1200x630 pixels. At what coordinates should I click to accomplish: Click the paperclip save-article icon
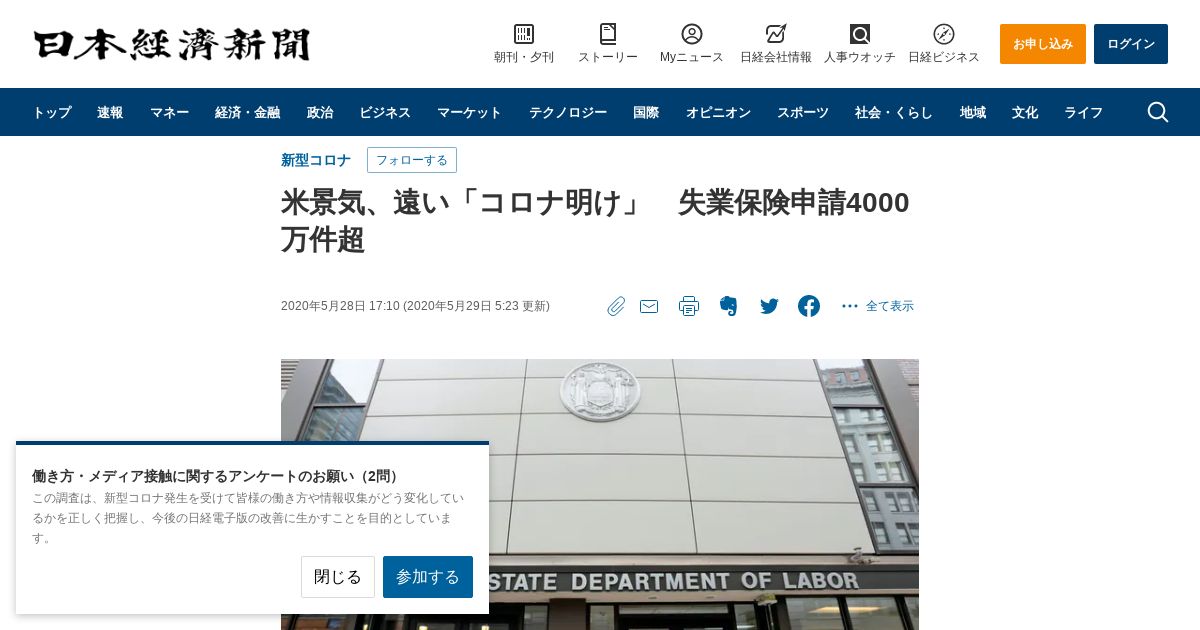(x=616, y=306)
